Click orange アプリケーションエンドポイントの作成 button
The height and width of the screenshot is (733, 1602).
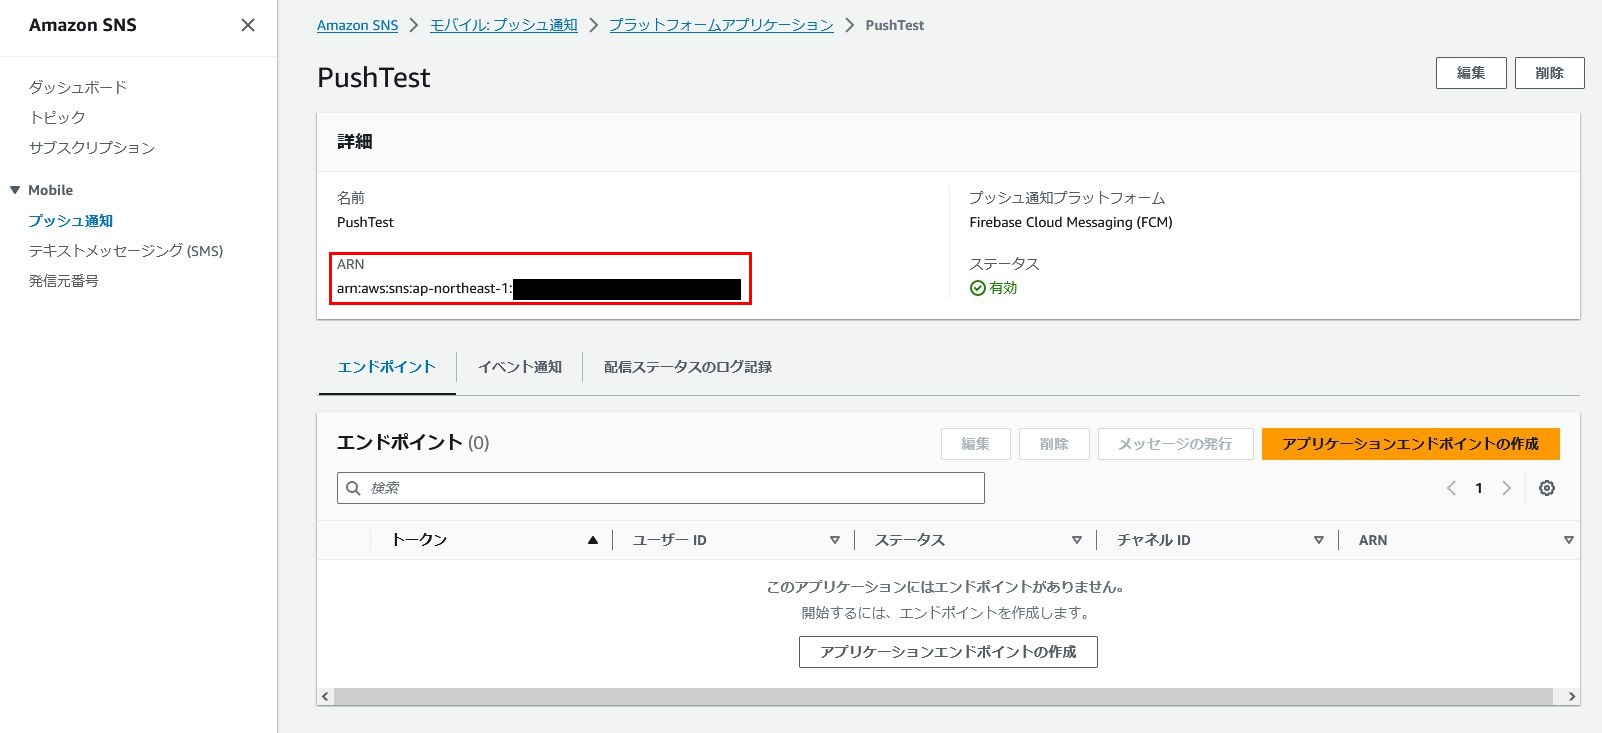click(x=1411, y=444)
